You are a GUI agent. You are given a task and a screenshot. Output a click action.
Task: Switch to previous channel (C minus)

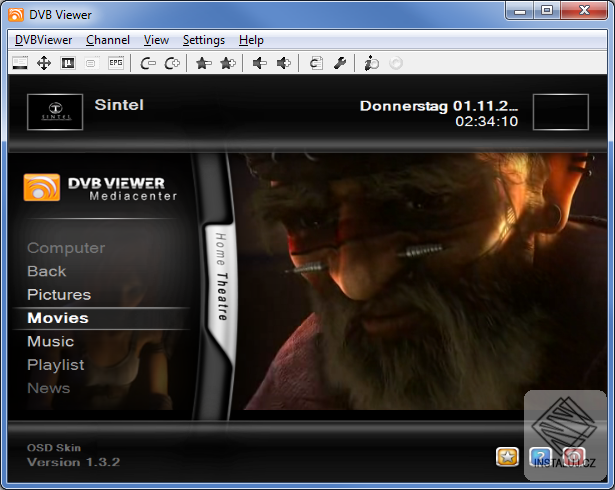148,63
